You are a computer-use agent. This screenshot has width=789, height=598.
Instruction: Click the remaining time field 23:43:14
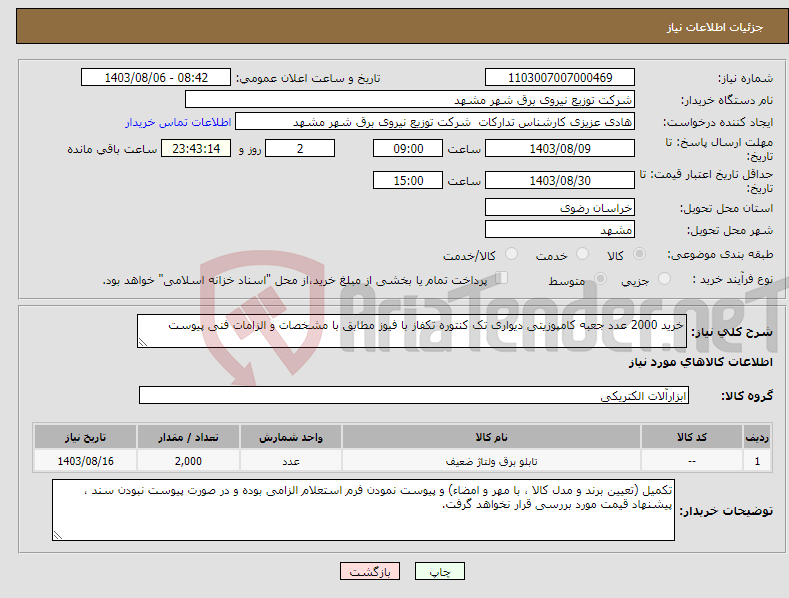click(196, 148)
